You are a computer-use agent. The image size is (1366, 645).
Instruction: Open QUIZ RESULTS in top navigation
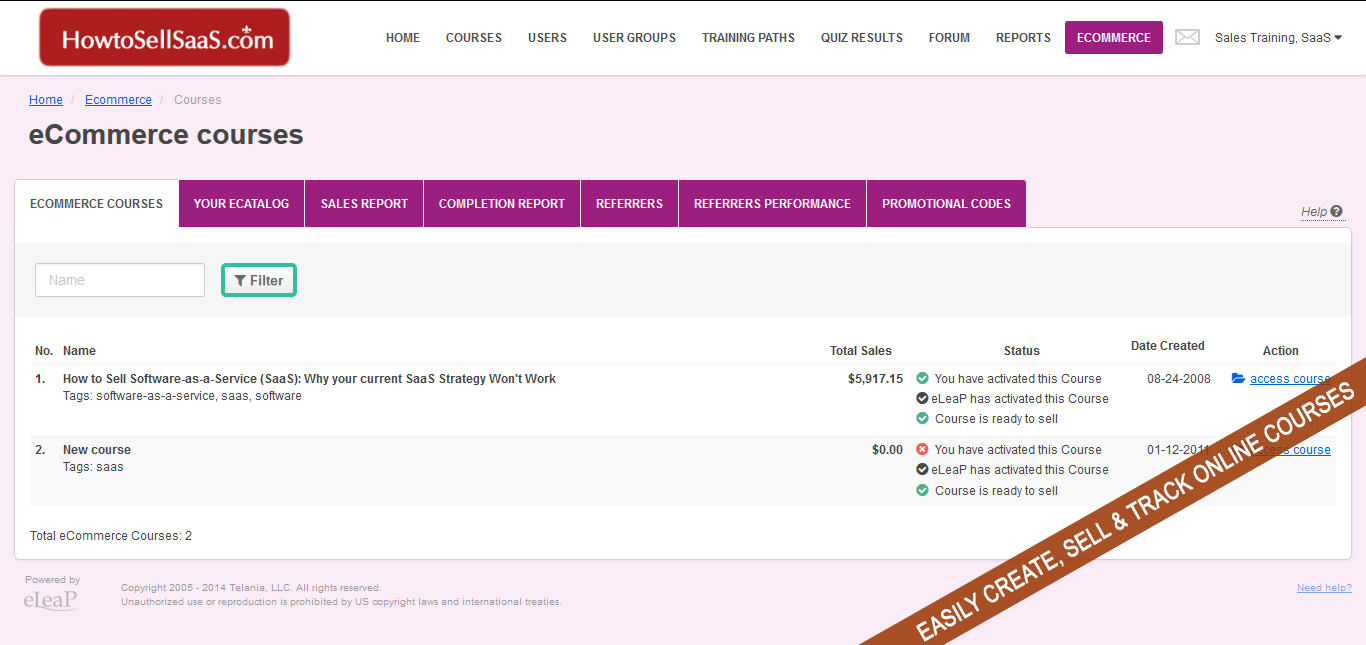click(862, 38)
